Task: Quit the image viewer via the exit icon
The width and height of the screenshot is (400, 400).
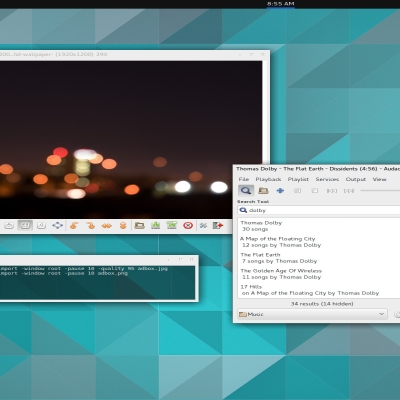Action: click(218, 226)
